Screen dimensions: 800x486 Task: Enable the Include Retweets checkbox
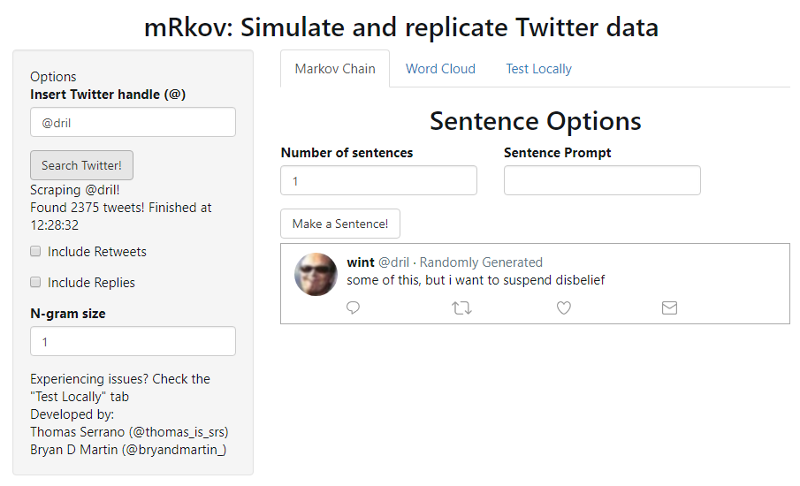tap(36, 251)
